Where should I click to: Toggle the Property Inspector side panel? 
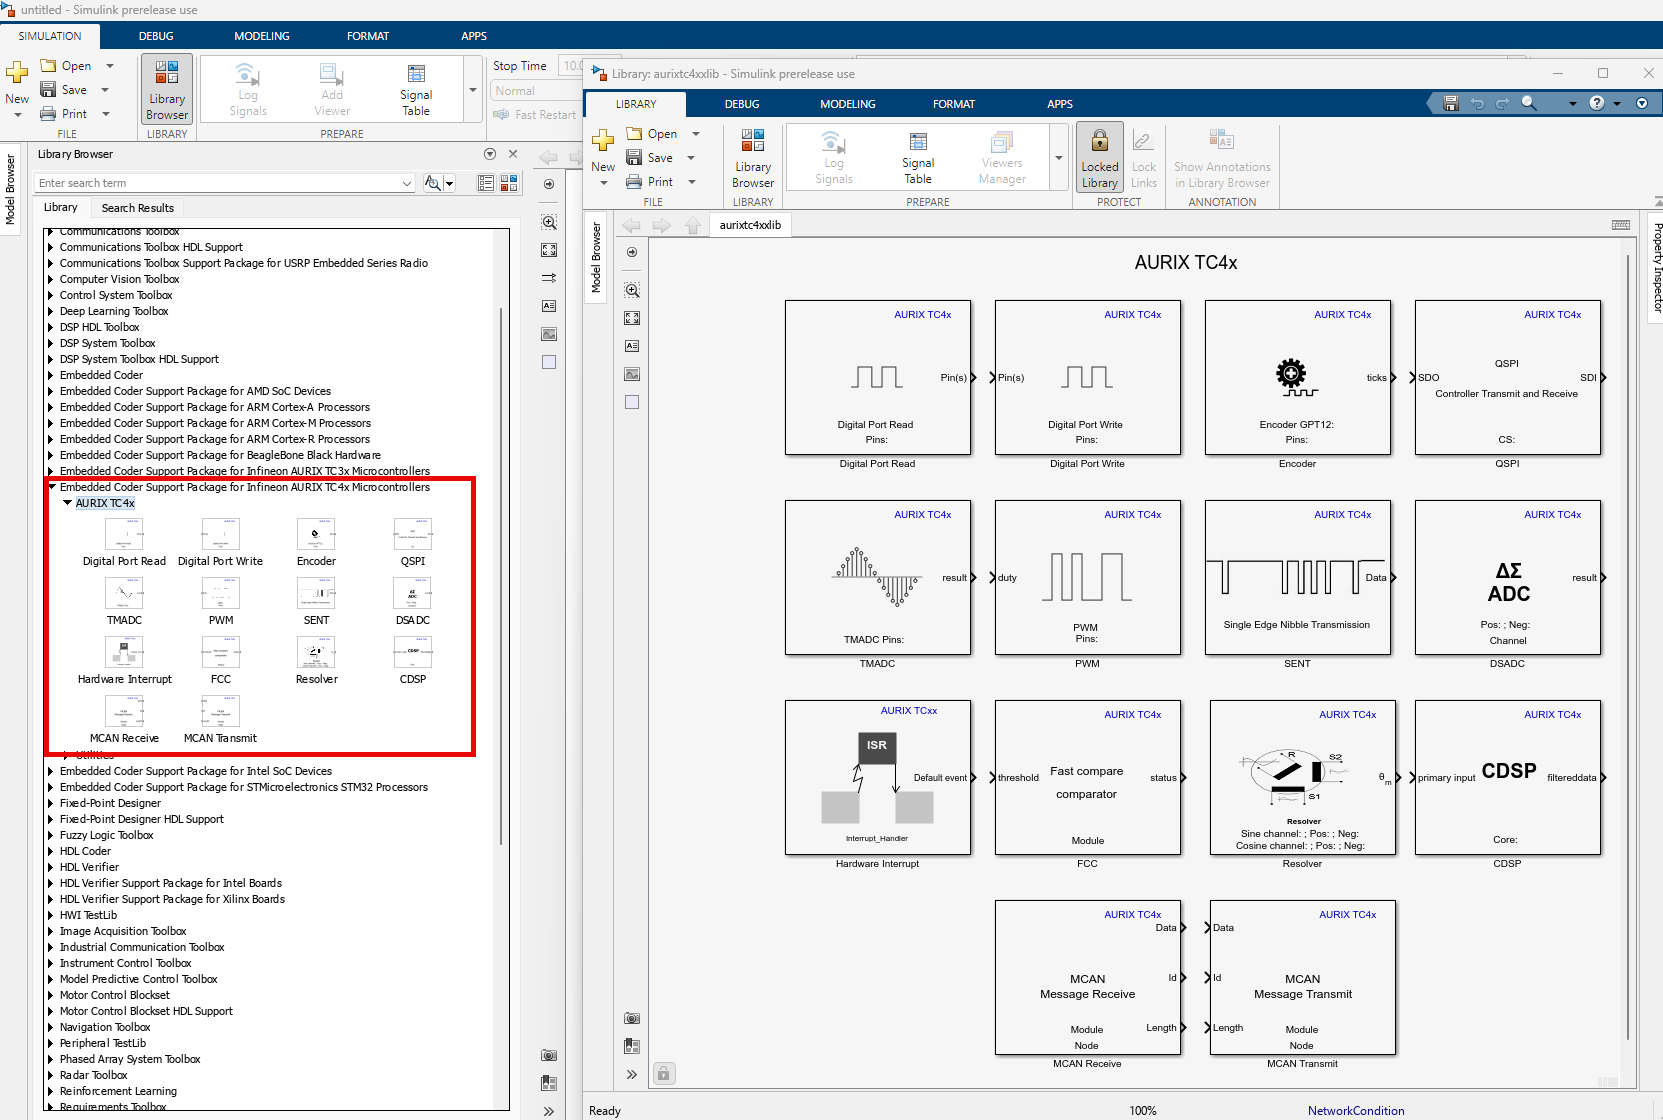1656,268
